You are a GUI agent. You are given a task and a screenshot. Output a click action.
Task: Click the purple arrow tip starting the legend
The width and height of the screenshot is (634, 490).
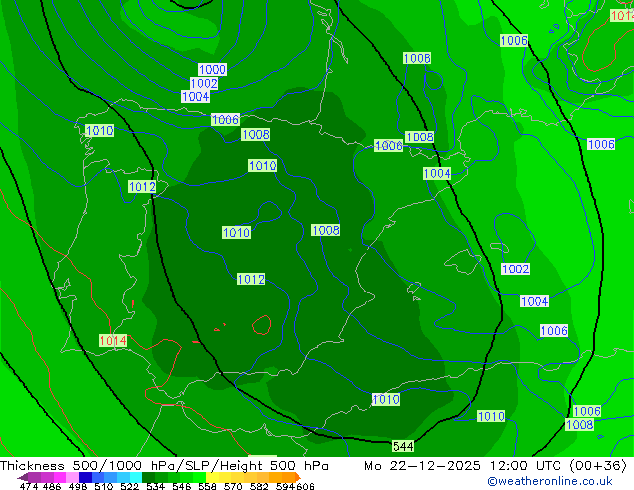[x=22, y=477]
